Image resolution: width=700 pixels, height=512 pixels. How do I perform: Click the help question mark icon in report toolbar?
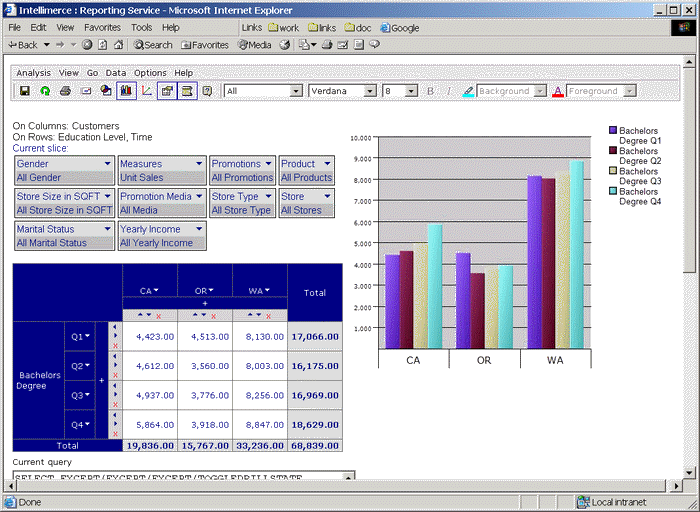(207, 91)
